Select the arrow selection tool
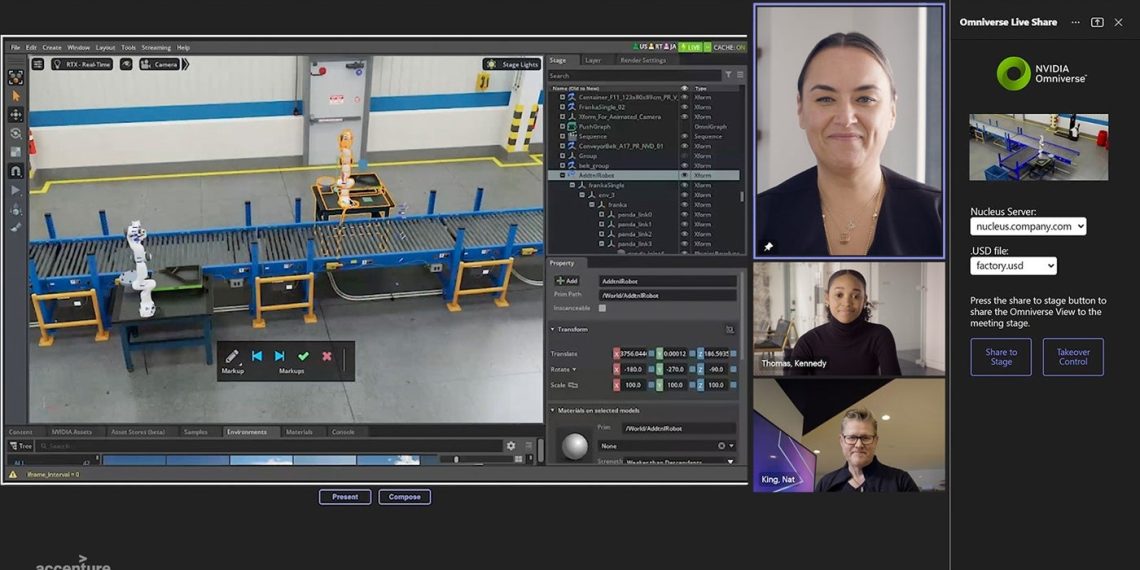The image size is (1140, 570). 16,95
